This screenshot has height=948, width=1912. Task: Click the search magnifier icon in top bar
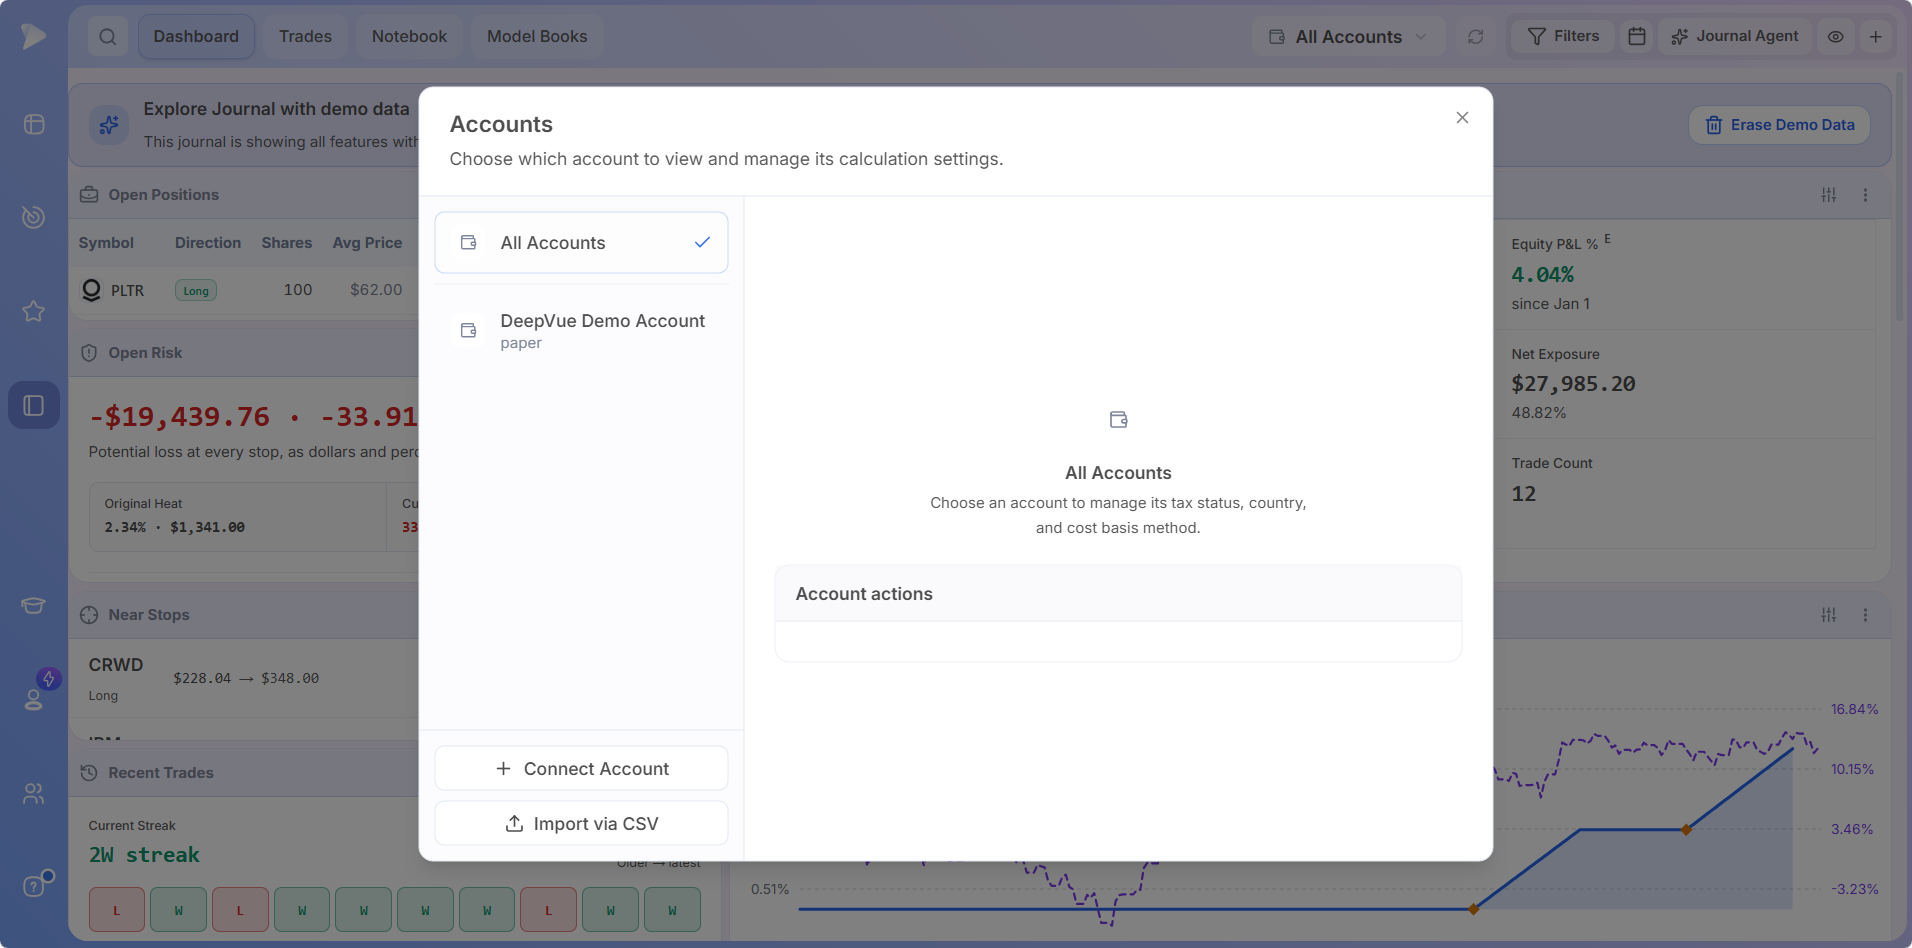(x=108, y=37)
